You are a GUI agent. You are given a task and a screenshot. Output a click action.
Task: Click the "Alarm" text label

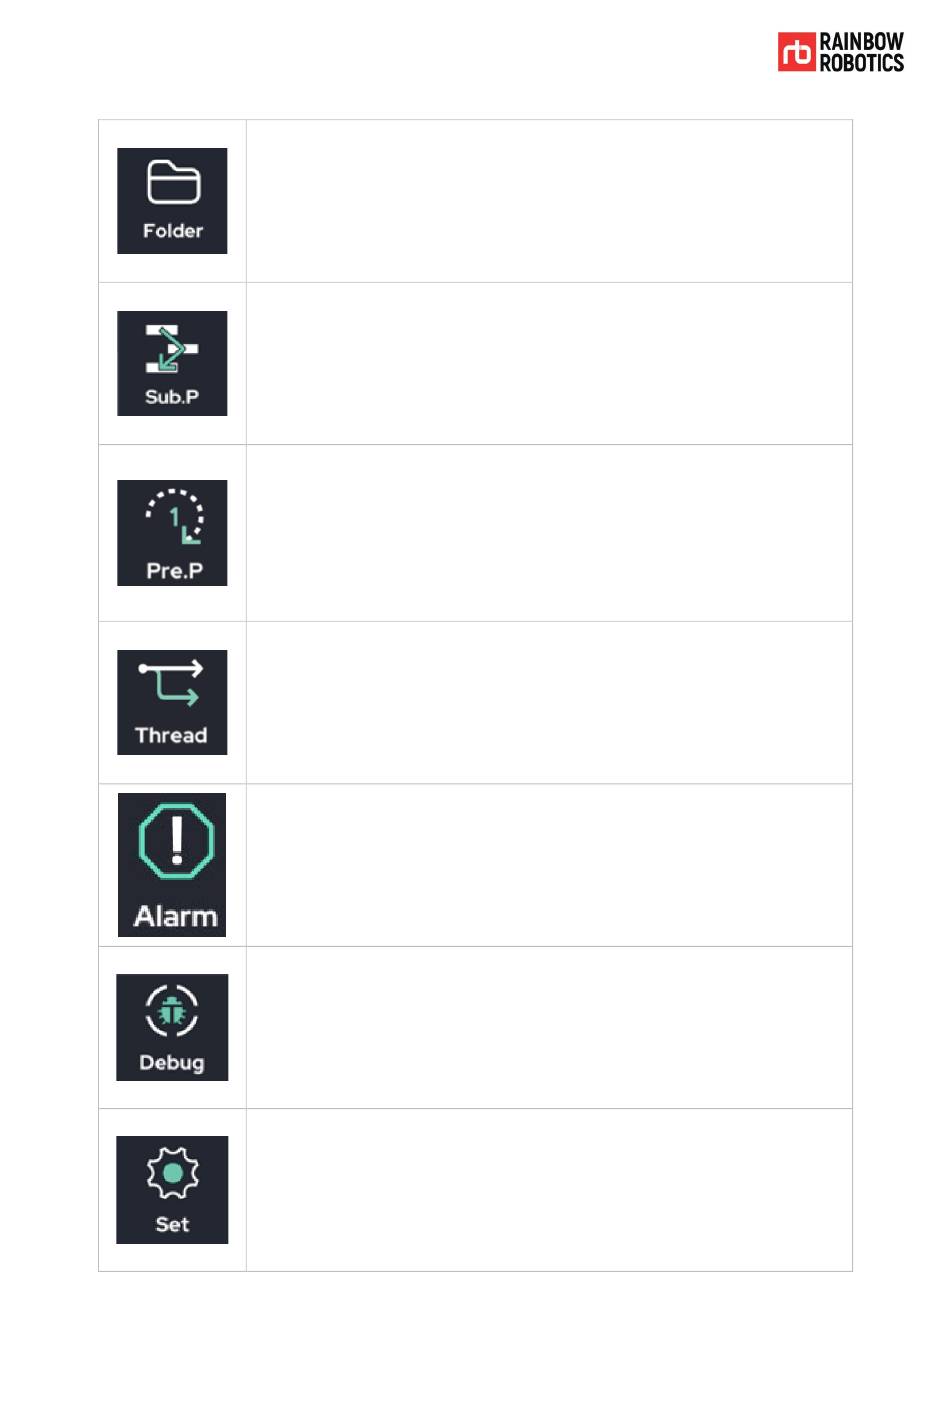(176, 916)
